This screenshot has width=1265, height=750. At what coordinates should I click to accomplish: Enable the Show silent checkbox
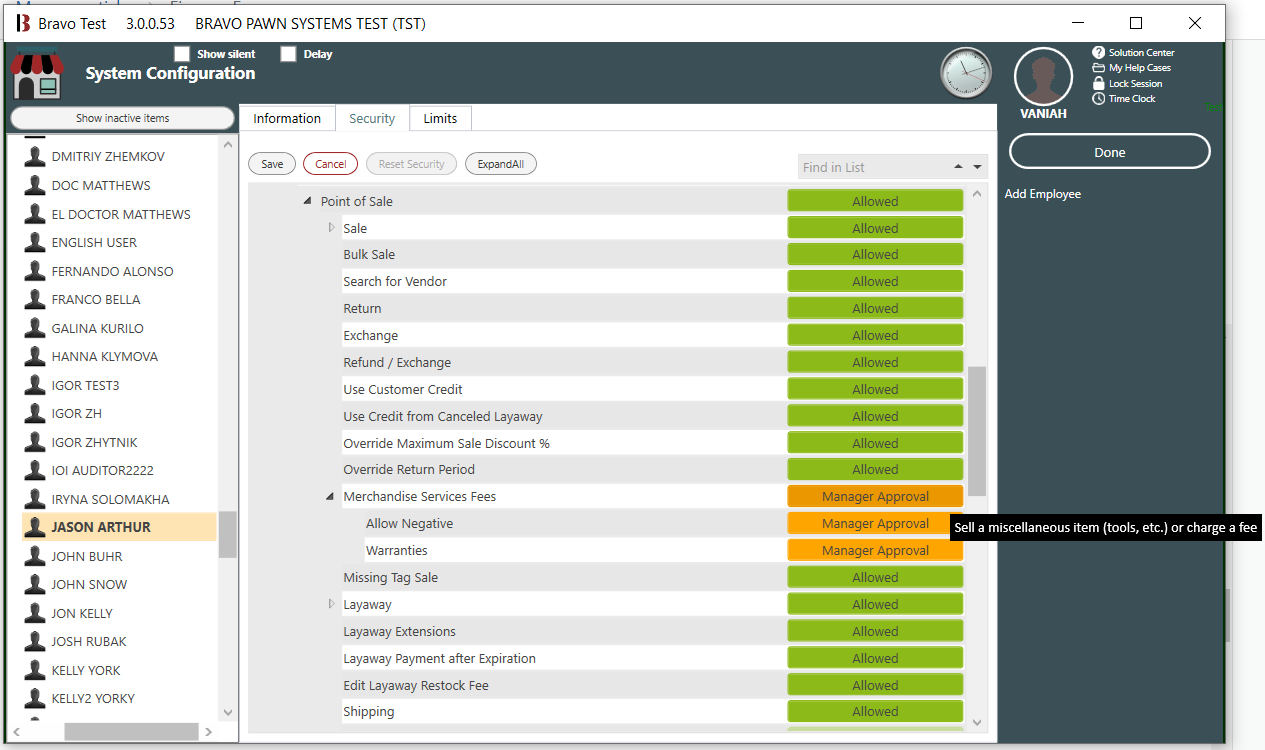coord(182,54)
